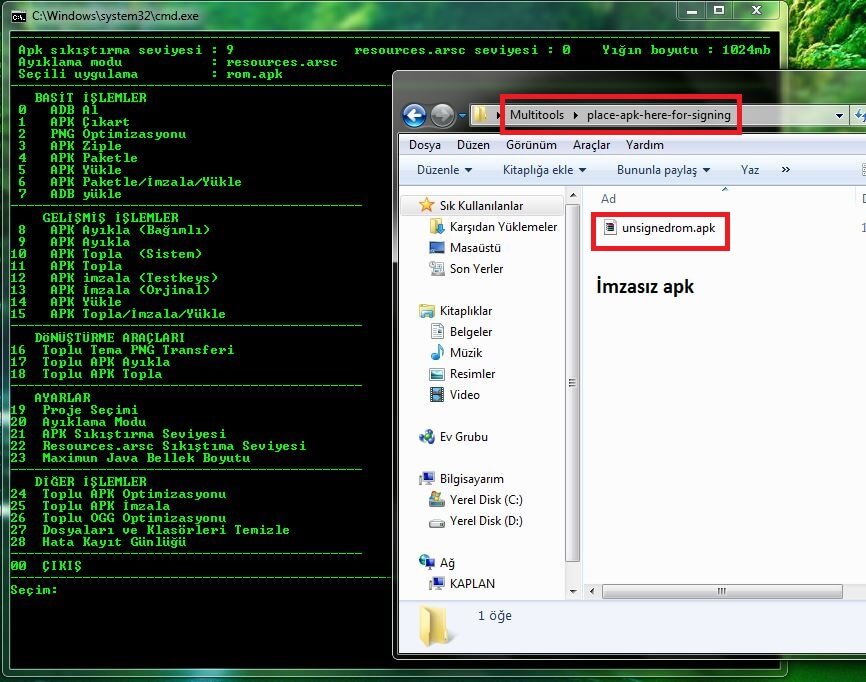The height and width of the screenshot is (682, 866).
Task: Select Yerel Disk (C:) drive
Action: click(x=485, y=500)
